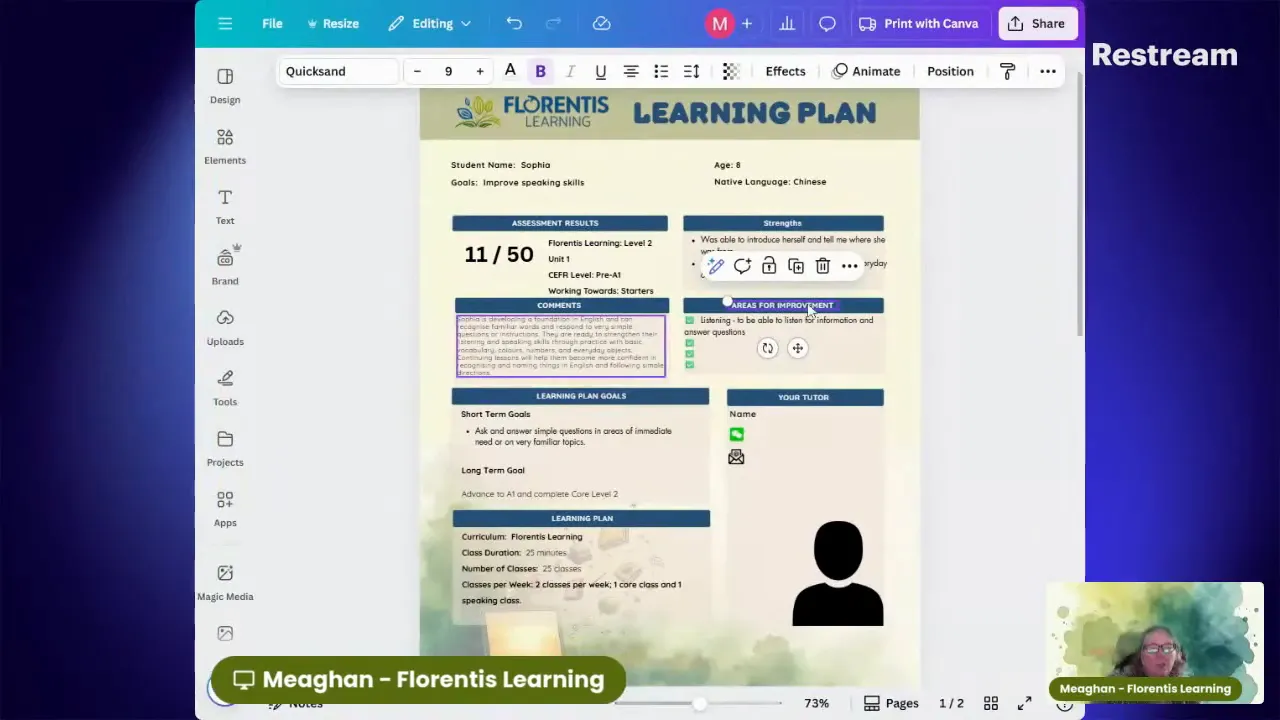
Task: Open the Resize option
Action: click(x=333, y=23)
